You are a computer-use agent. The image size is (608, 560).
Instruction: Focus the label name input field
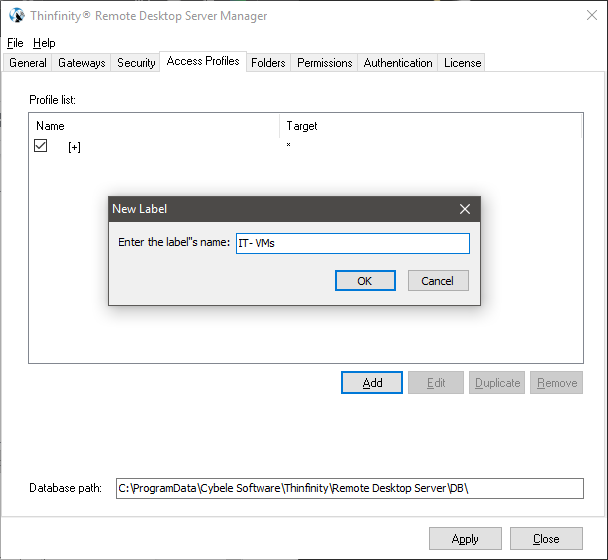353,244
